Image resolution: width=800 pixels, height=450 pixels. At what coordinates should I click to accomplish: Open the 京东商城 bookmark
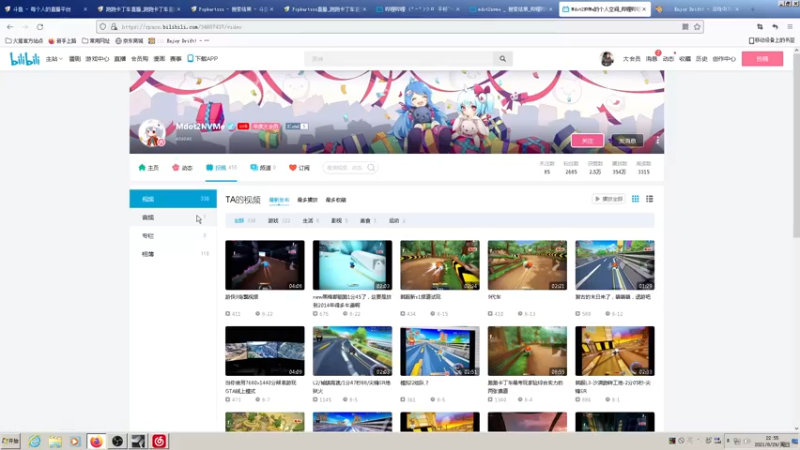129,41
